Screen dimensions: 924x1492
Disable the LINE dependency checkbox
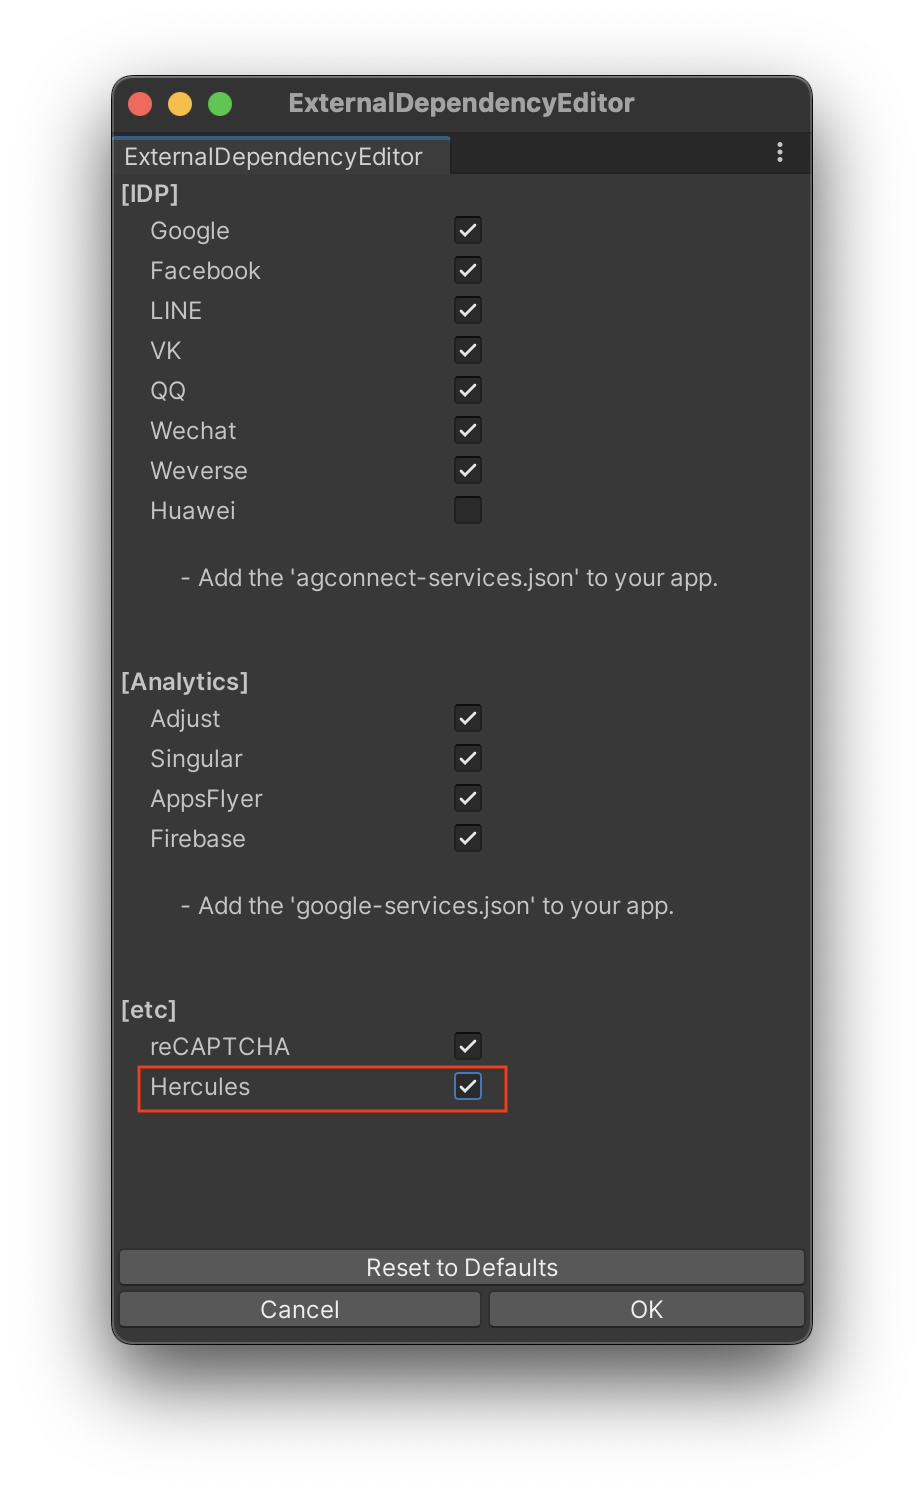pos(468,310)
